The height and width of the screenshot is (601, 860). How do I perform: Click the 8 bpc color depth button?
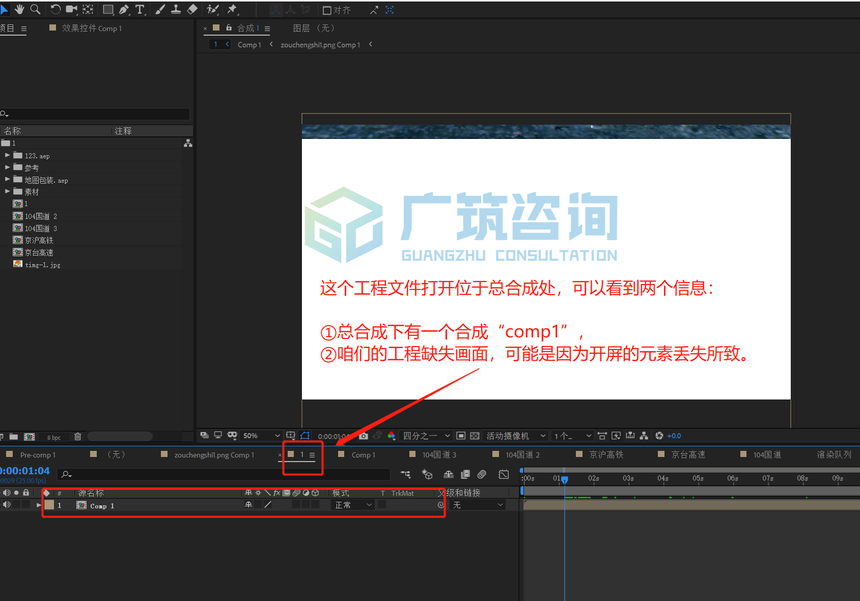point(54,437)
